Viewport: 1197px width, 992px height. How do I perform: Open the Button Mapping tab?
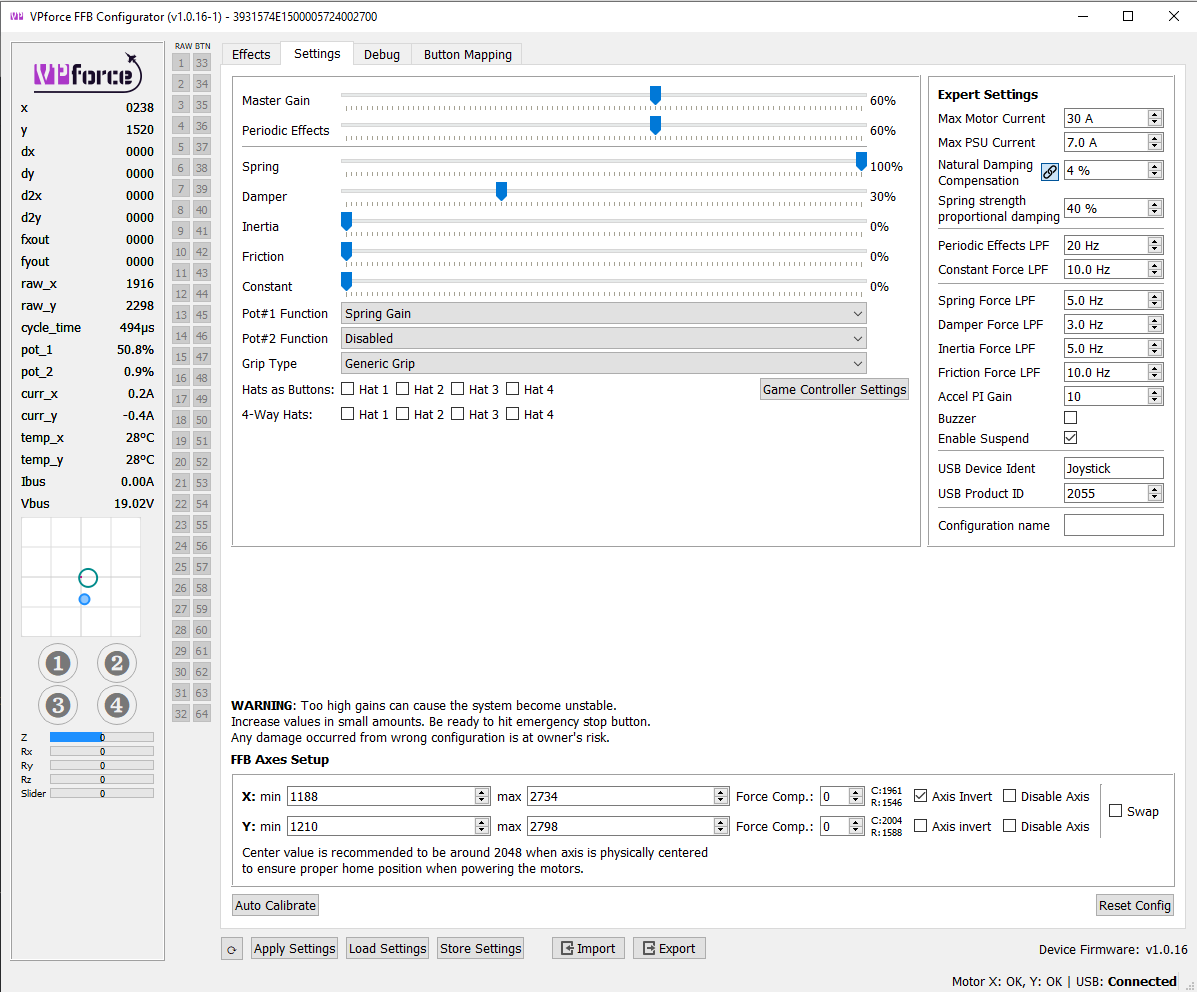[467, 54]
